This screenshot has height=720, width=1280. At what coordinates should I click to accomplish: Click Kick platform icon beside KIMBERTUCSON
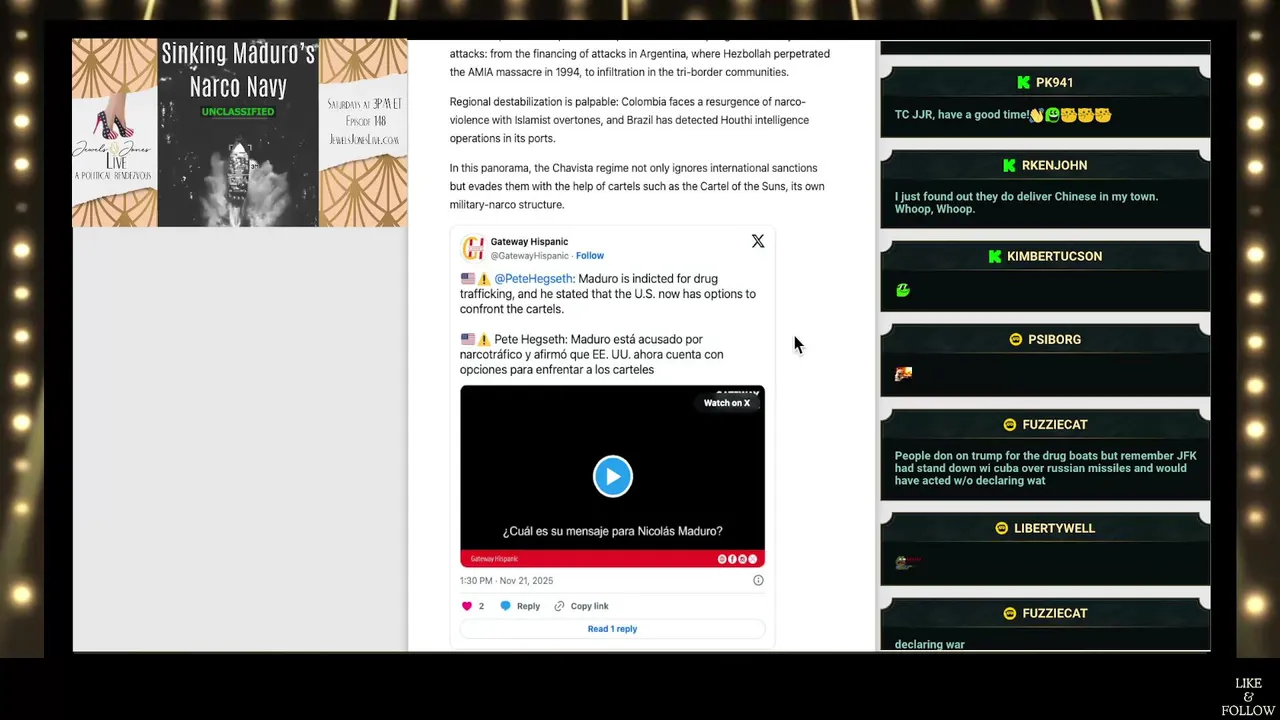[994, 257]
